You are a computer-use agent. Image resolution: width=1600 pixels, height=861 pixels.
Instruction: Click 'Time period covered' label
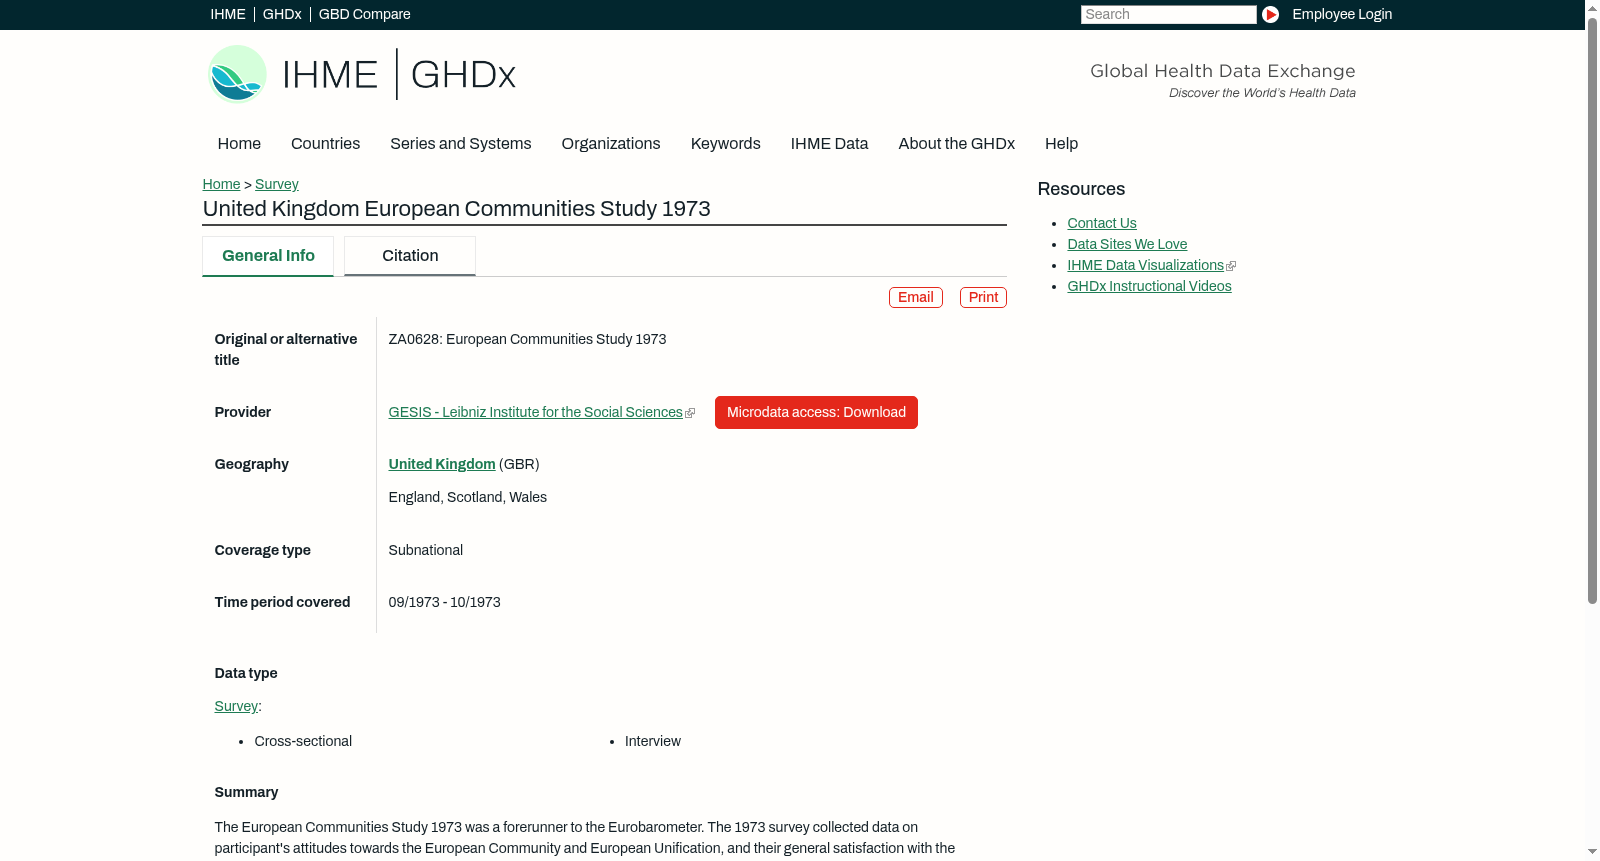coord(282,603)
